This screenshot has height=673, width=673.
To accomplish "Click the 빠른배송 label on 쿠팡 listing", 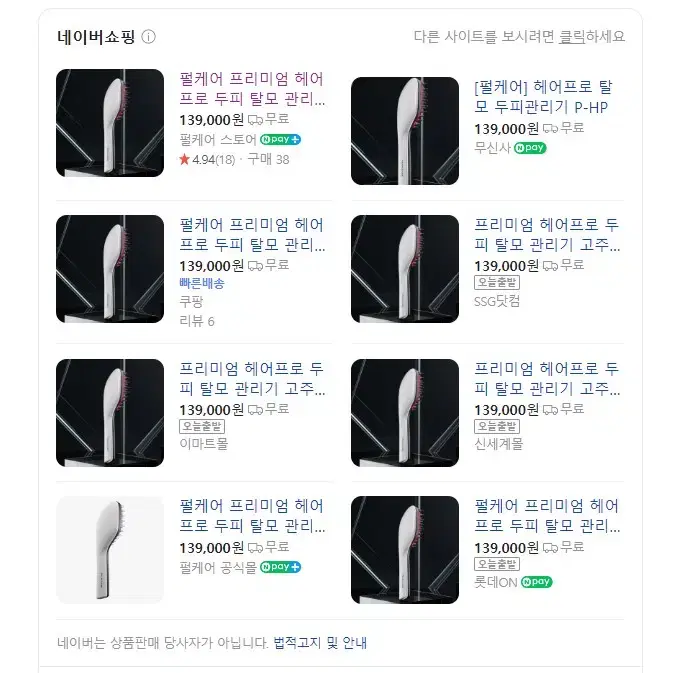I will click(x=202, y=283).
